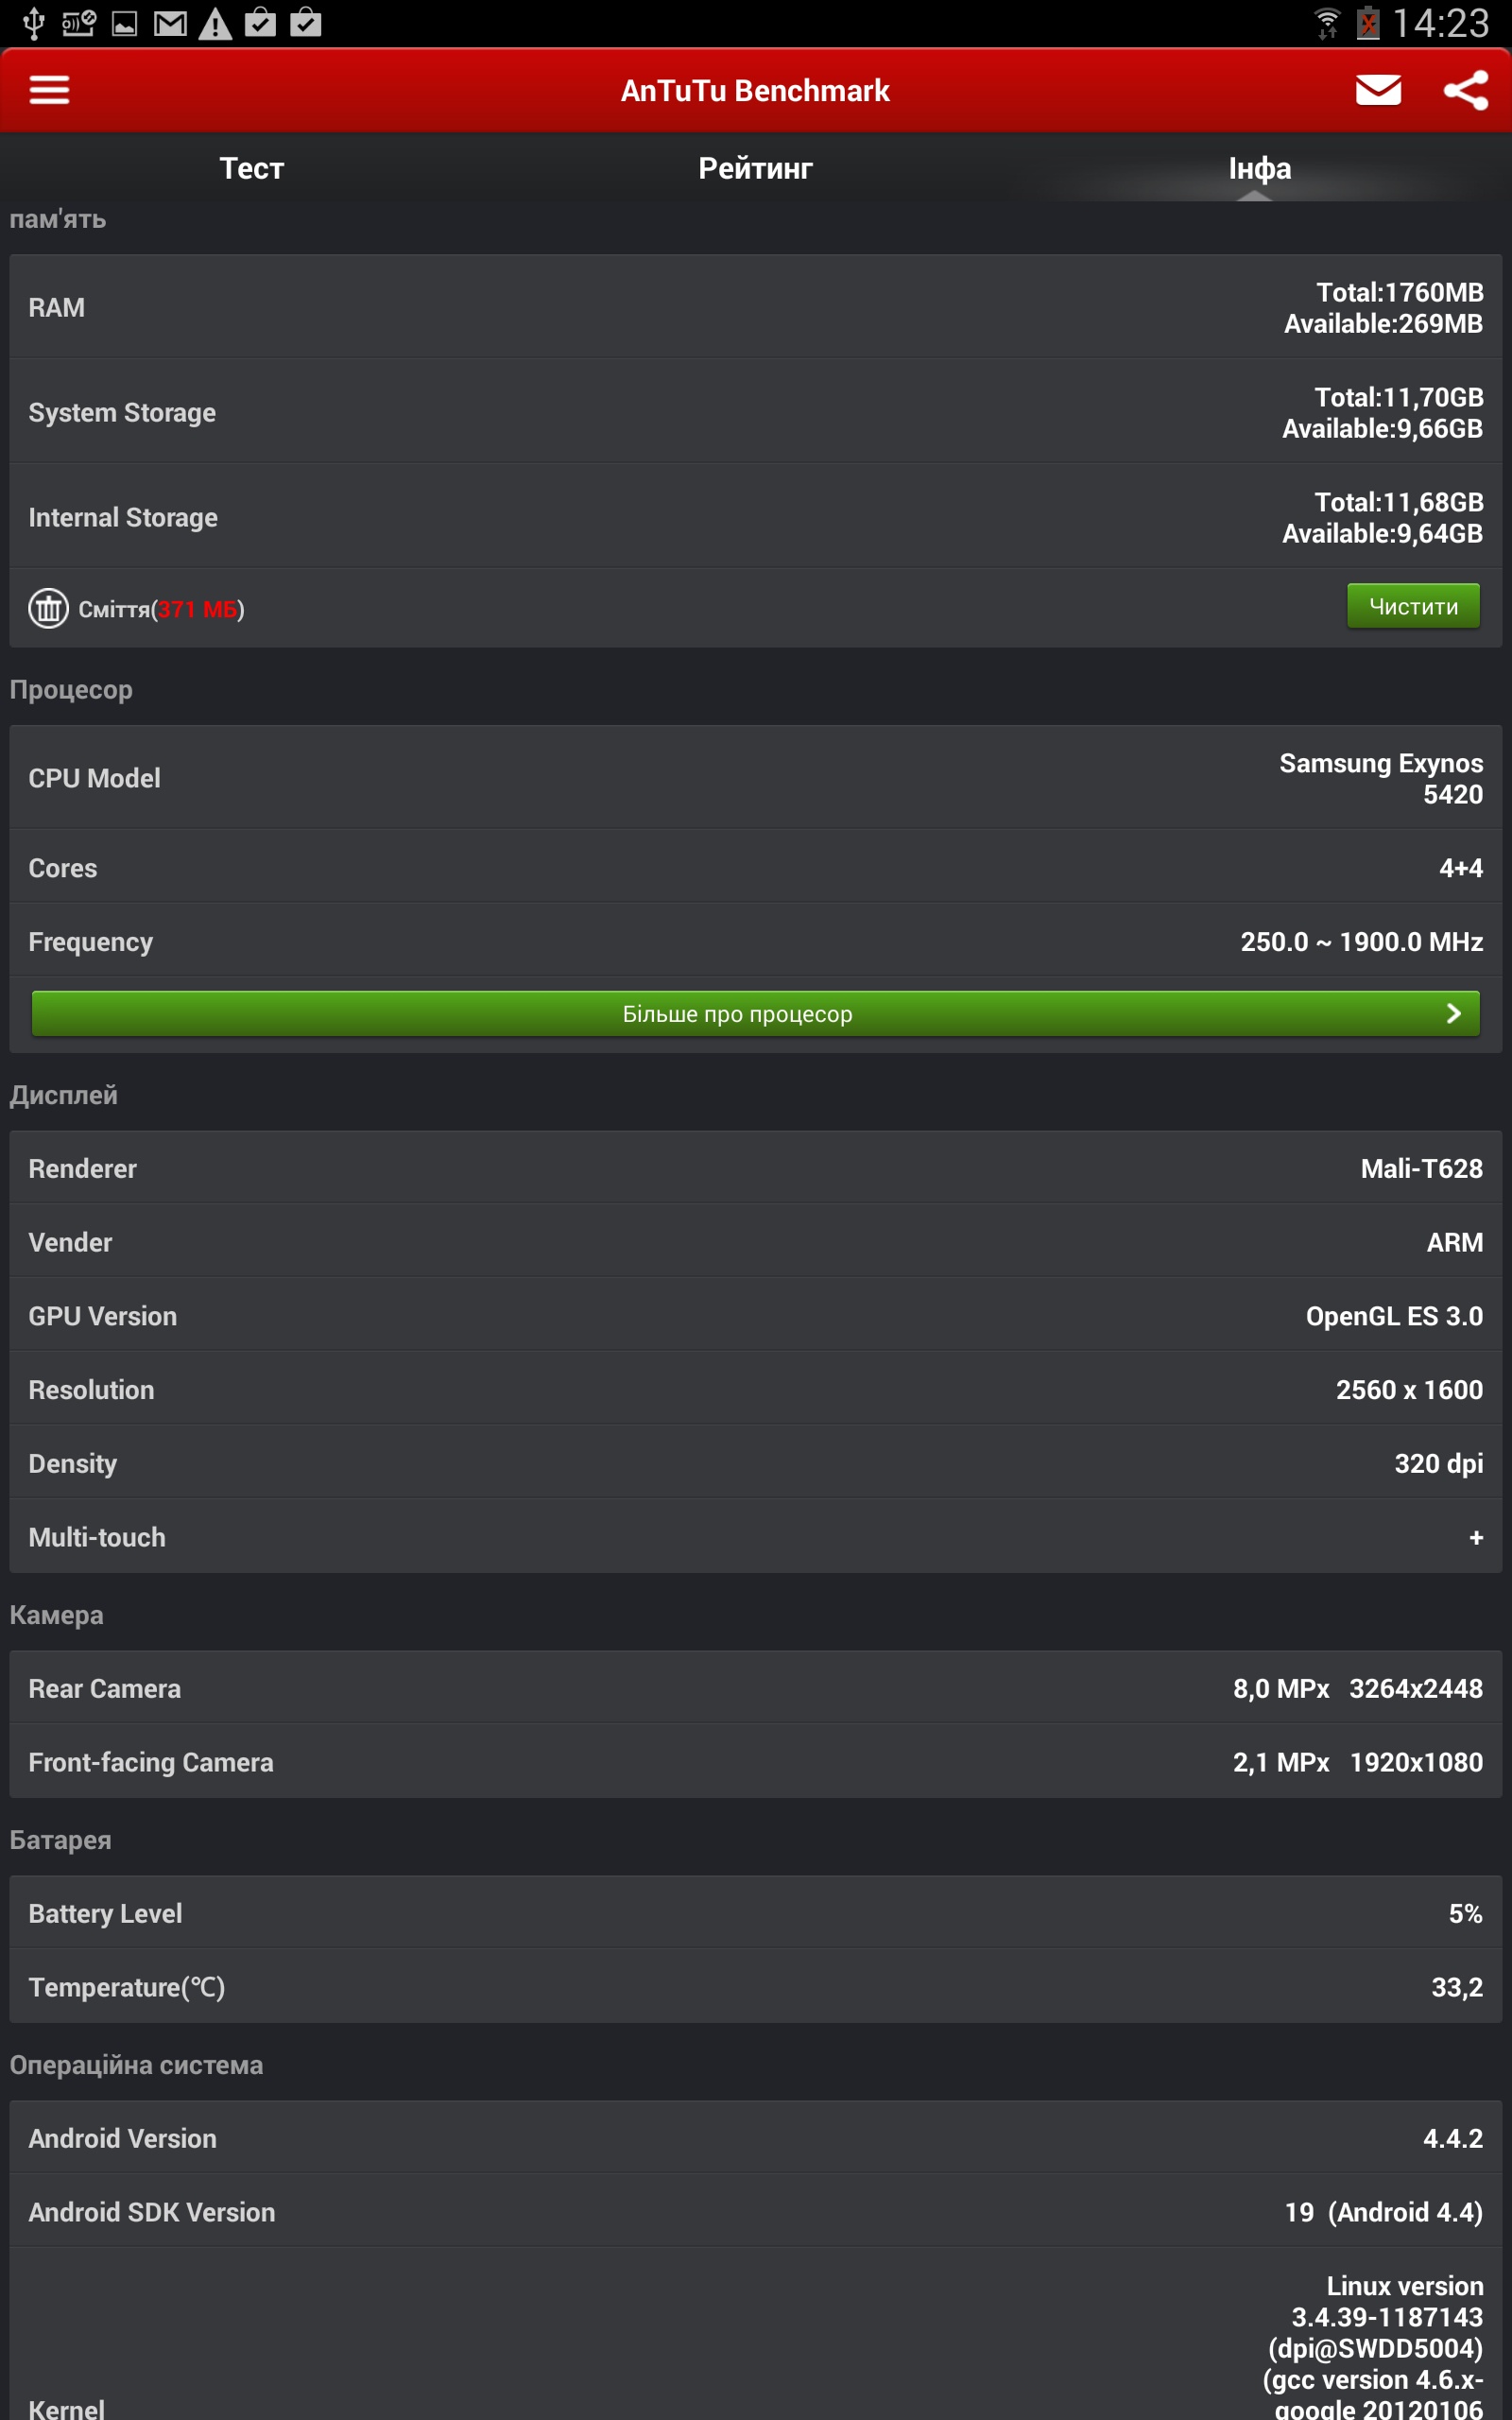The image size is (1512, 2420).
Task: Tap the trash bin junk icon
Action: [48, 608]
